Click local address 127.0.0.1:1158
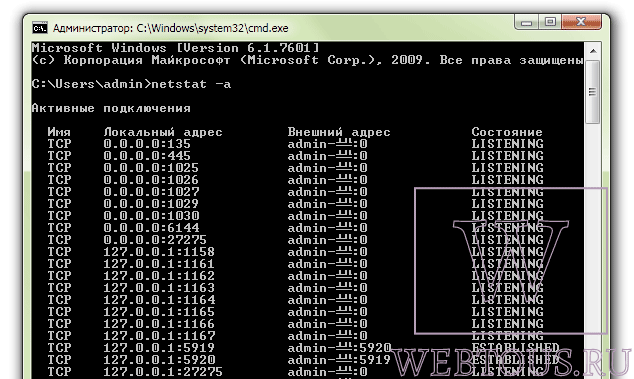 [159, 252]
